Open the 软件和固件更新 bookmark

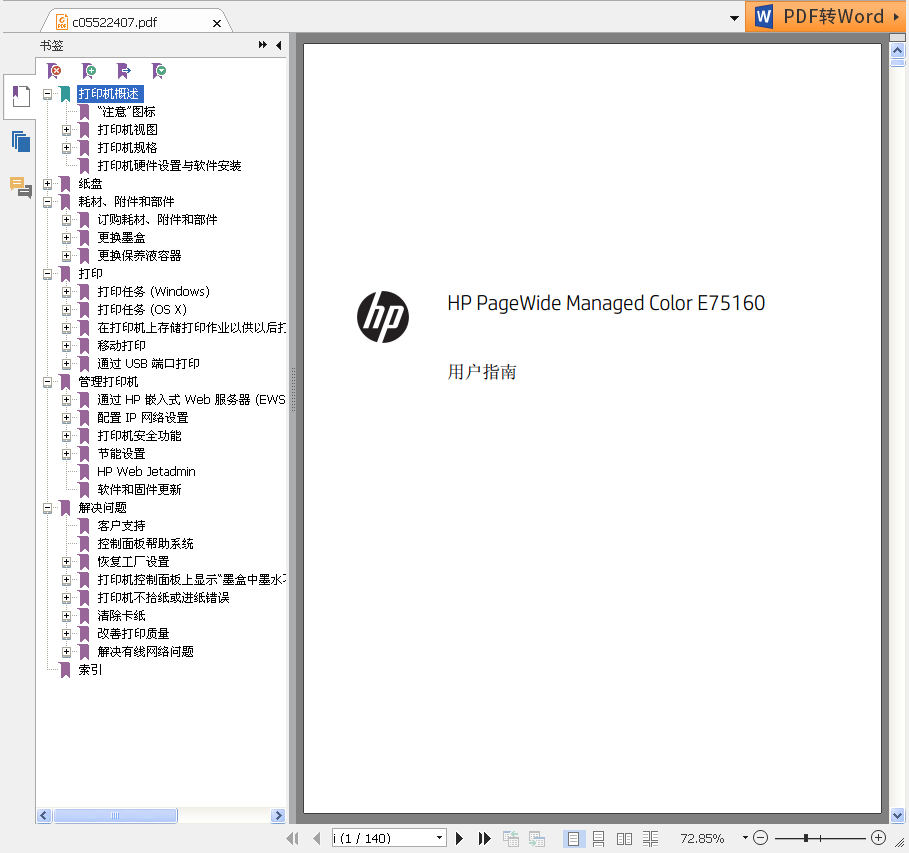139,489
